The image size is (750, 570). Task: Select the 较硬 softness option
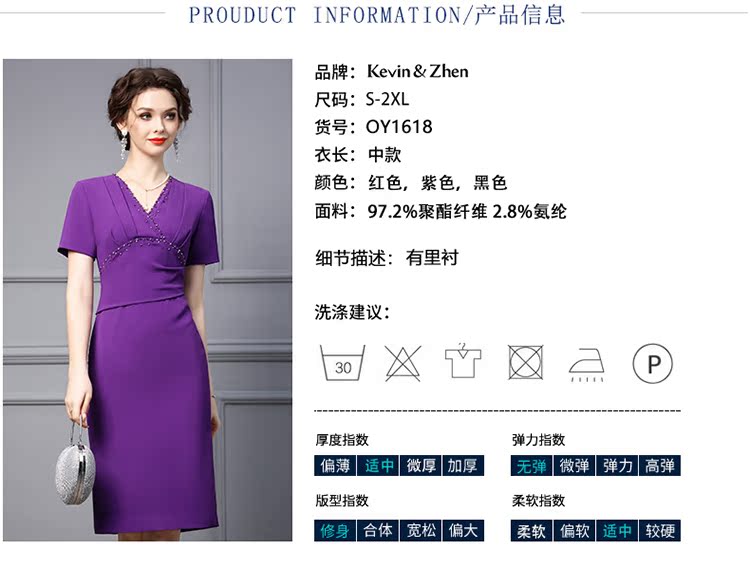[x=660, y=530]
